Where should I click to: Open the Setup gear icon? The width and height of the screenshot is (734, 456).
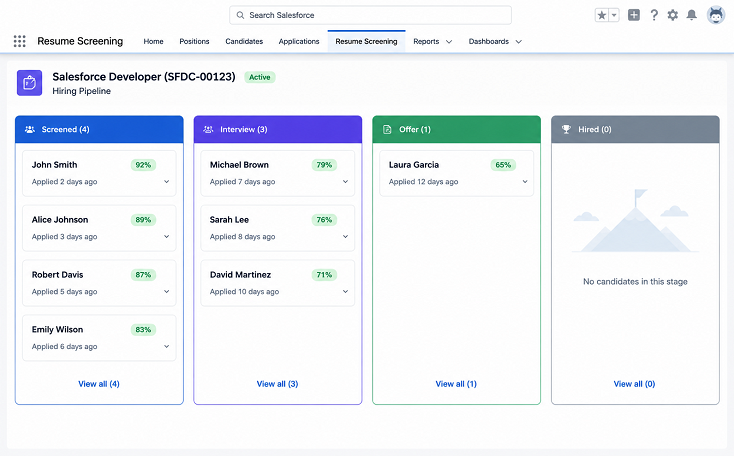click(x=673, y=15)
